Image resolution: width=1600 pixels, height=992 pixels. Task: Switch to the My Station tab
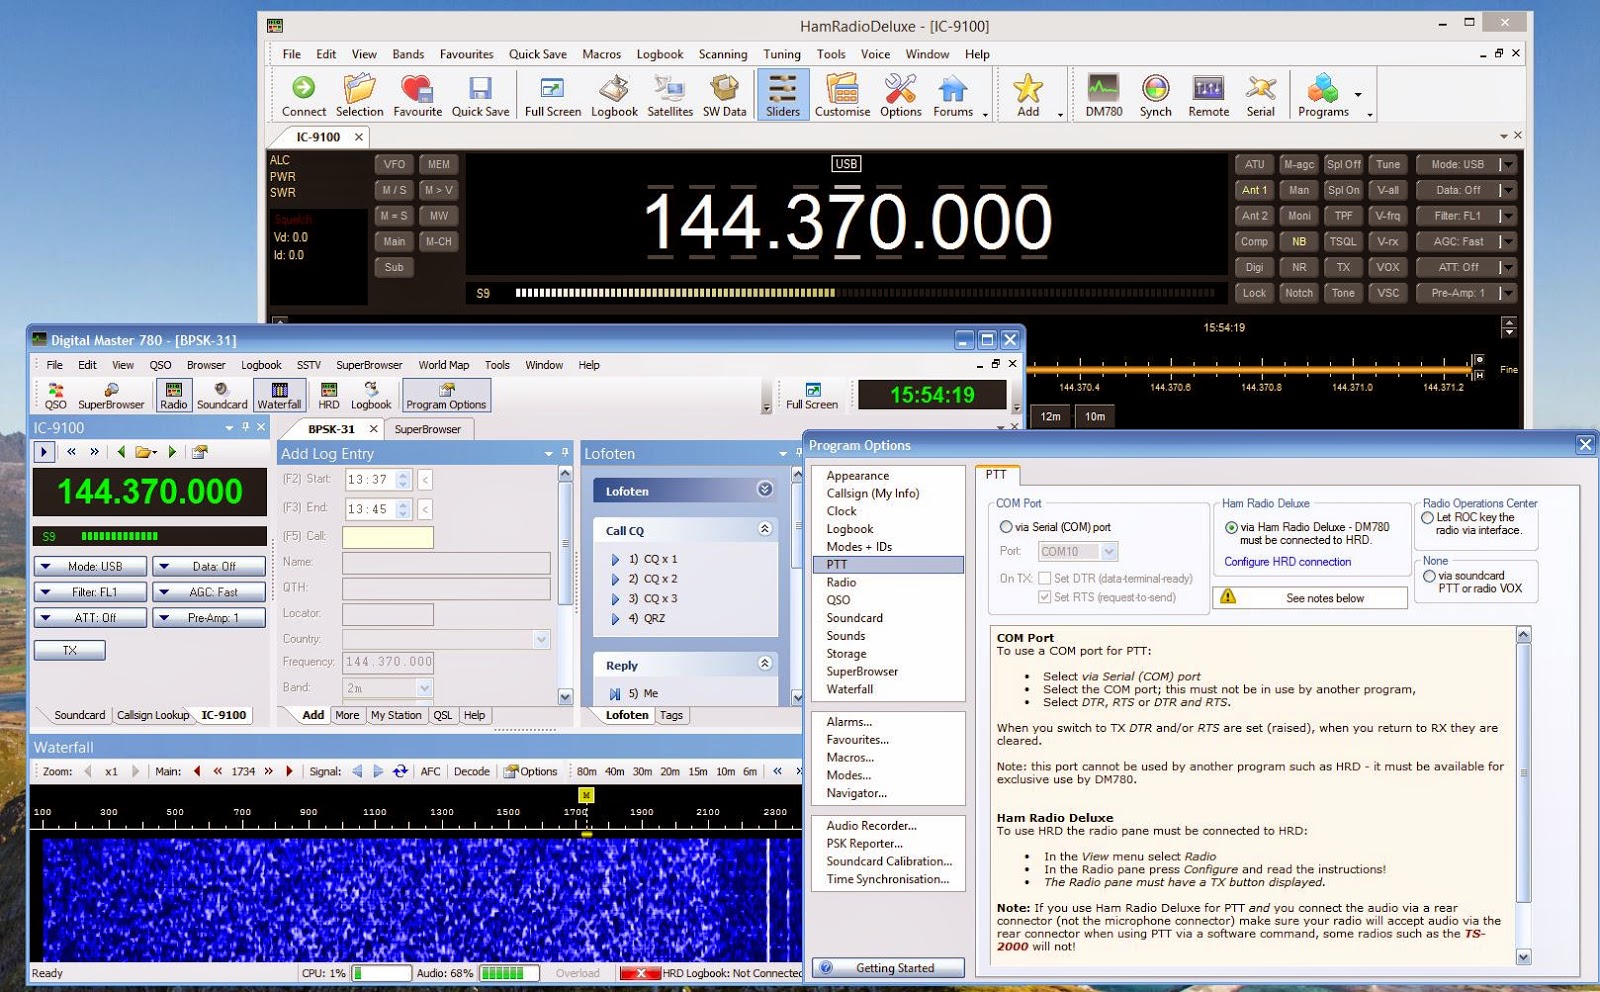(x=396, y=715)
